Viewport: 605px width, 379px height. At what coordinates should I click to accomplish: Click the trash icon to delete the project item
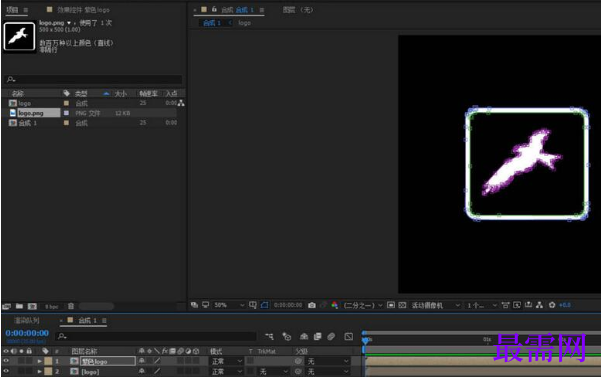(x=71, y=306)
